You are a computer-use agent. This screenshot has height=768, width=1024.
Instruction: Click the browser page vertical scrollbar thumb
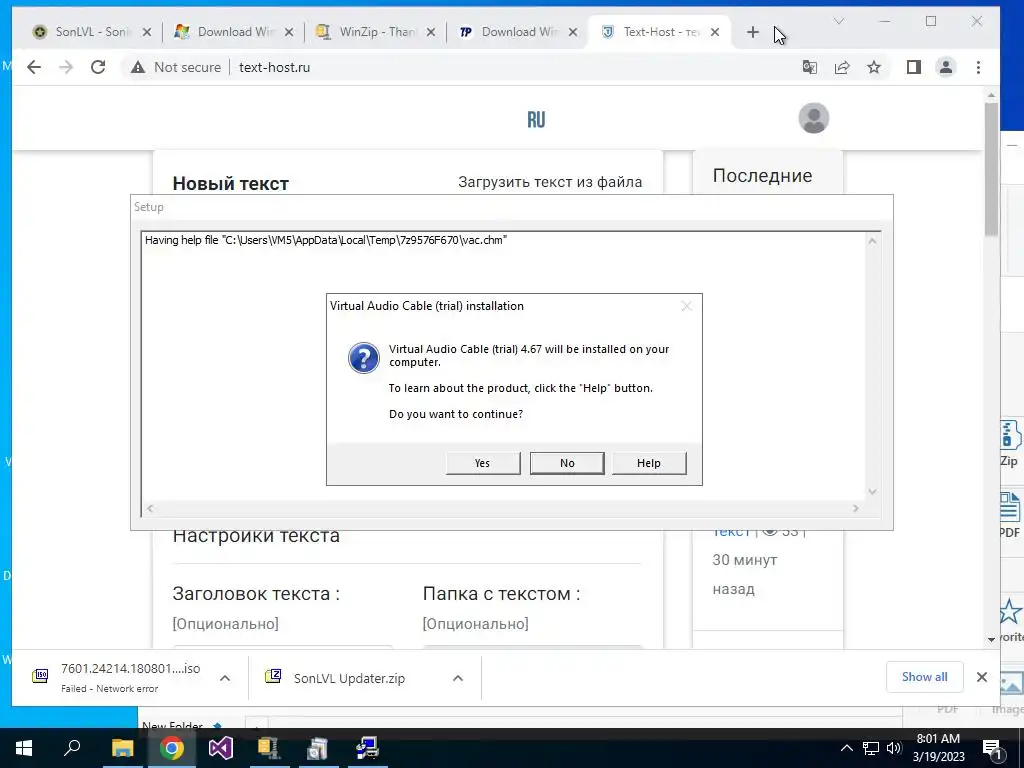[x=991, y=168]
